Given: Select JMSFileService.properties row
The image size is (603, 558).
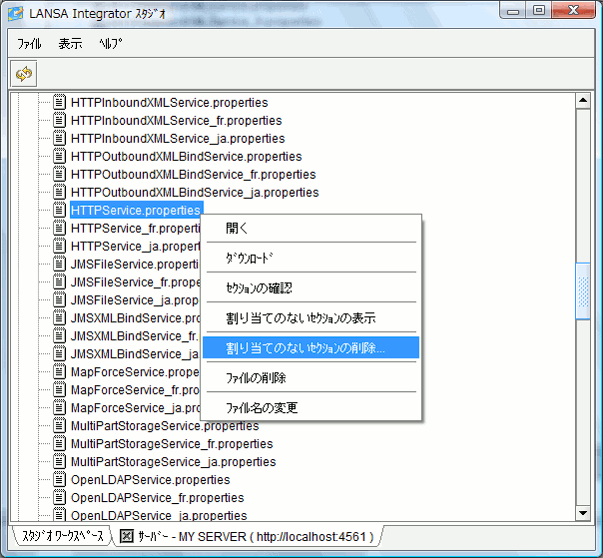Looking at the screenshot, I should click(x=135, y=264).
